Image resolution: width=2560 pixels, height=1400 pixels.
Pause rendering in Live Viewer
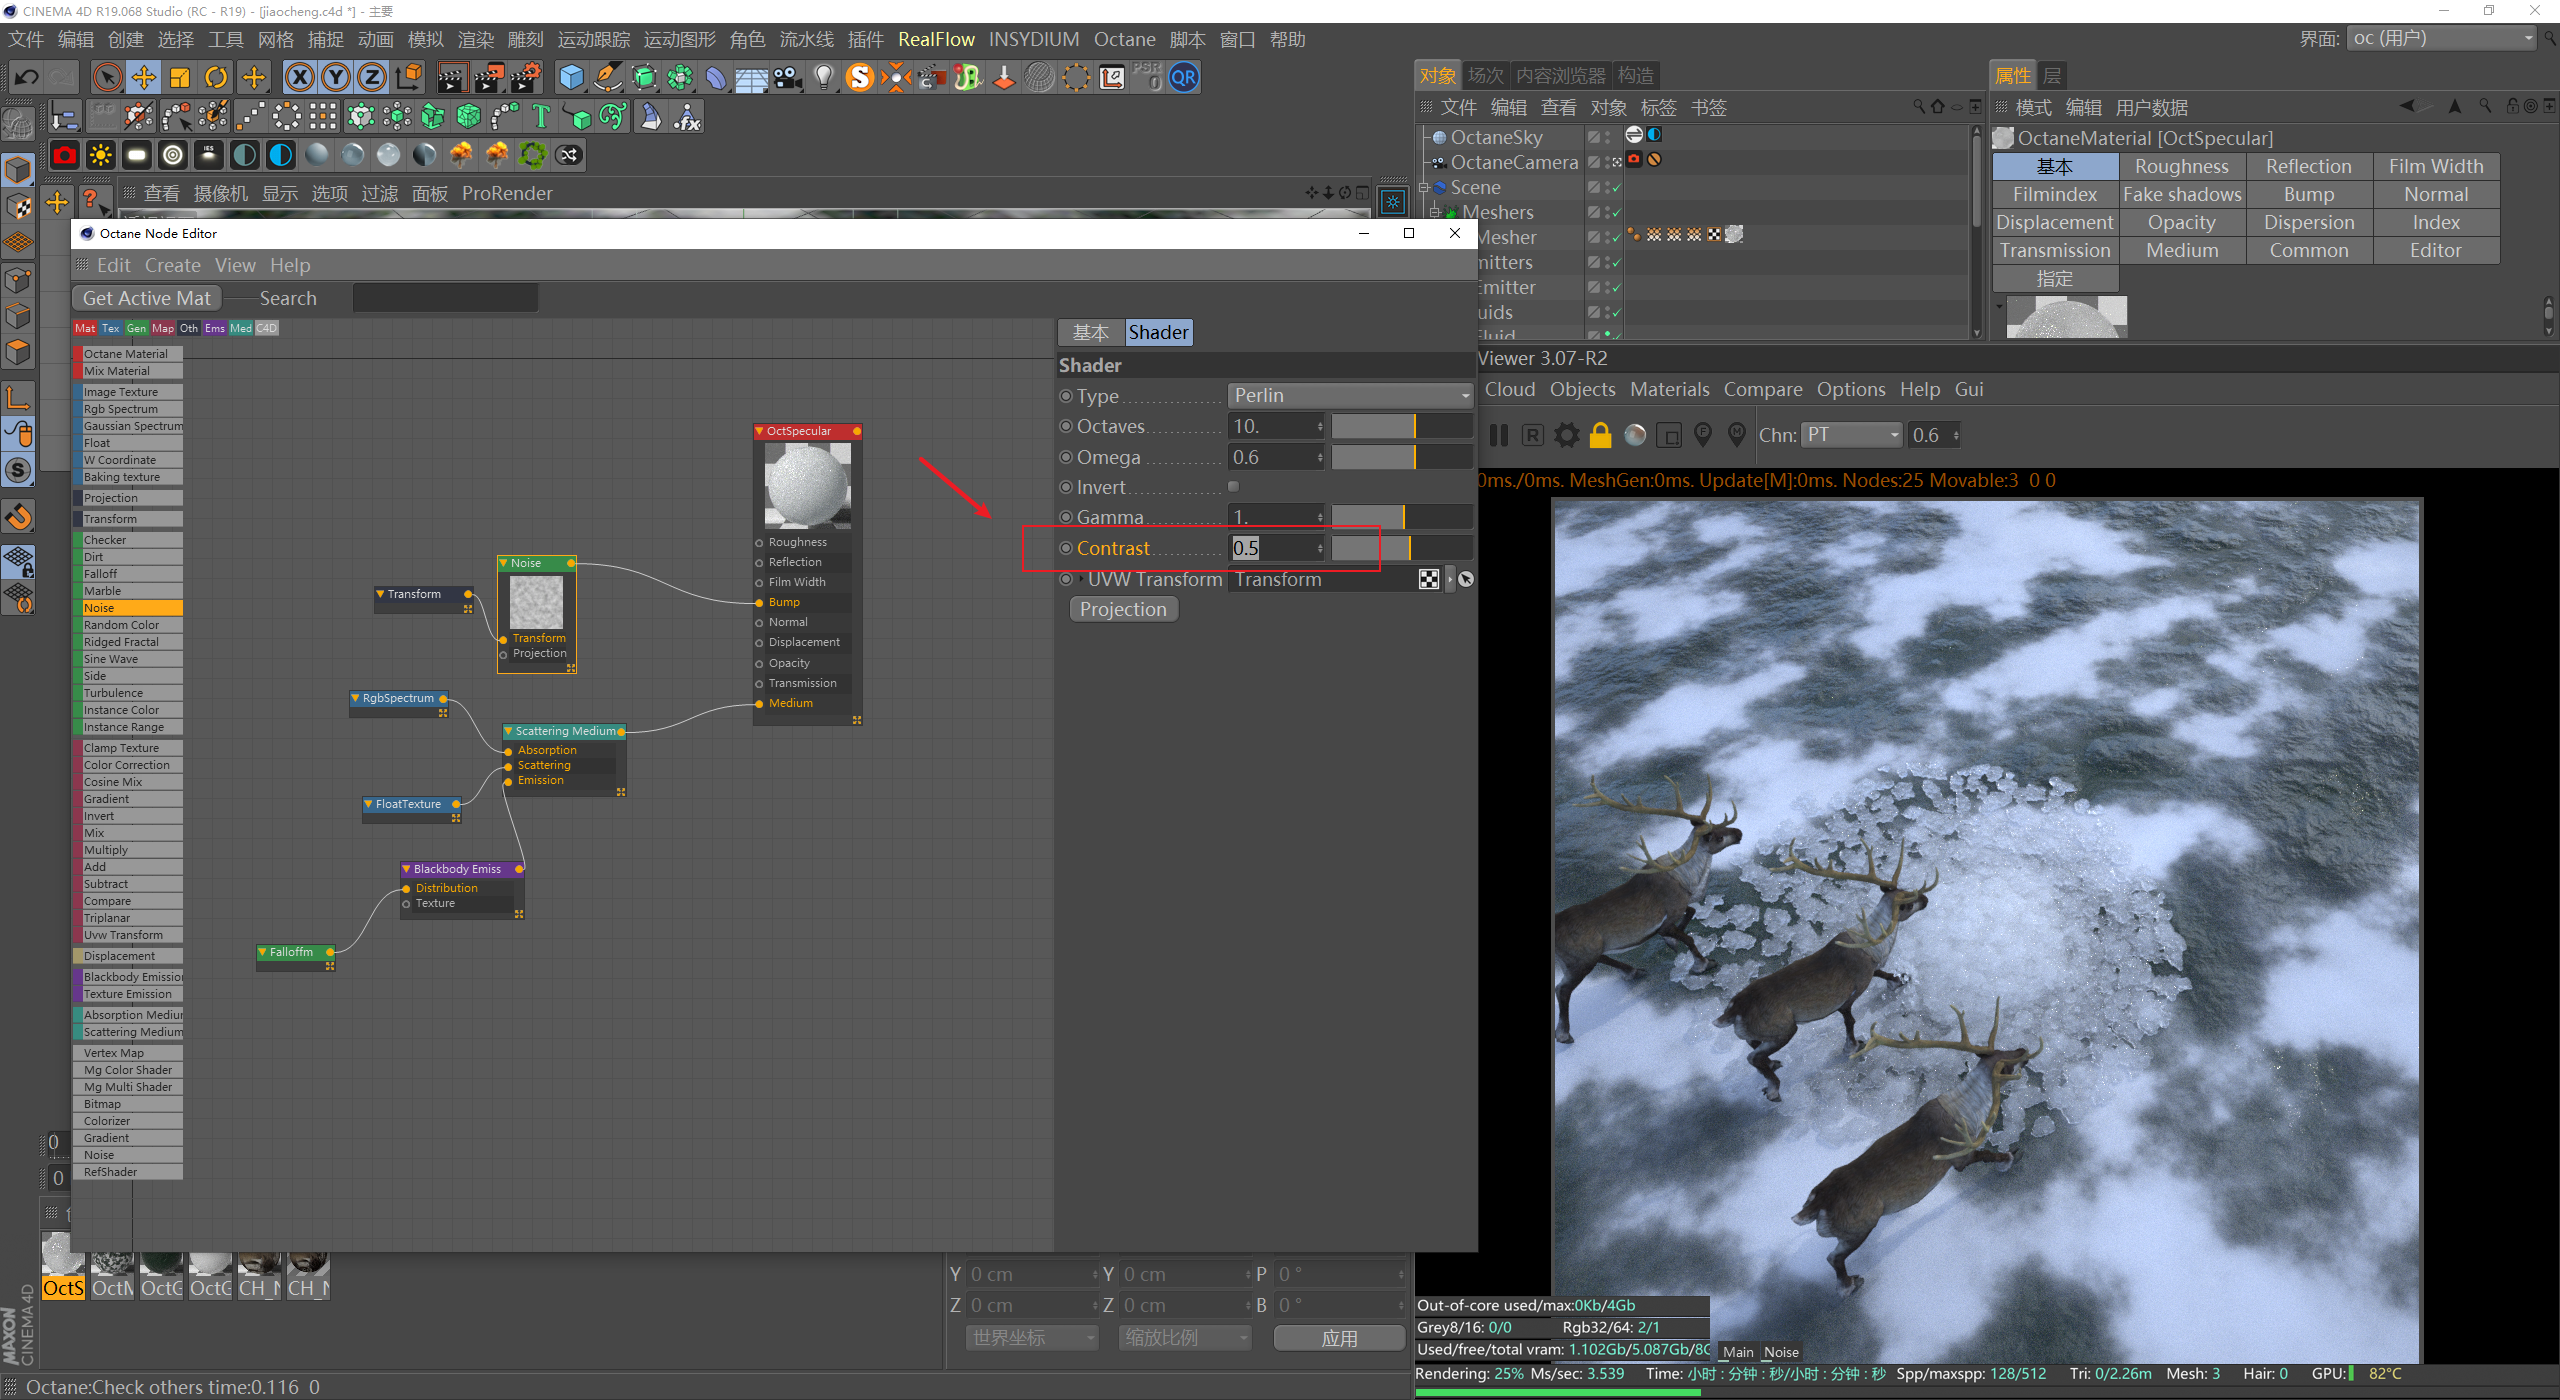(1498, 435)
